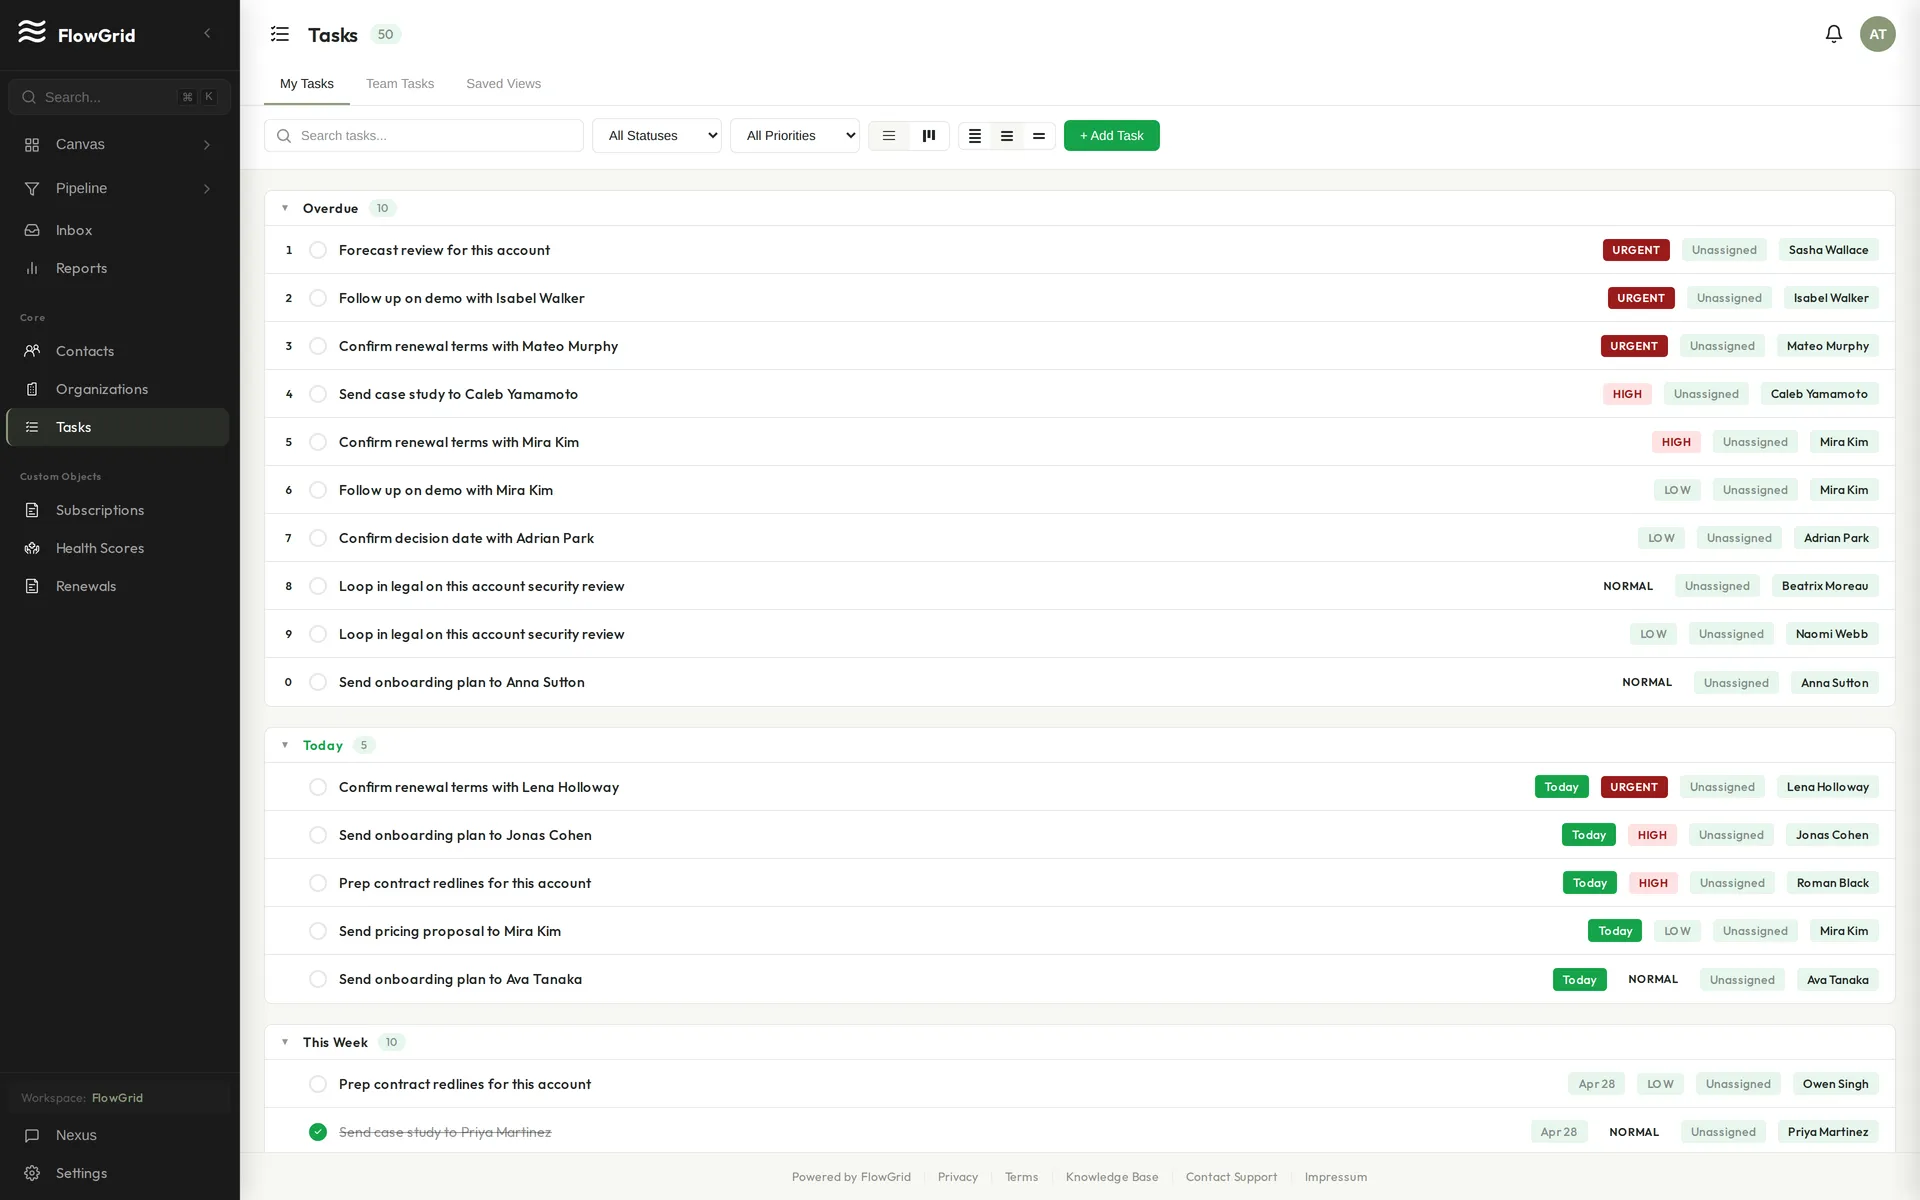Select medium row density

coord(1007,136)
